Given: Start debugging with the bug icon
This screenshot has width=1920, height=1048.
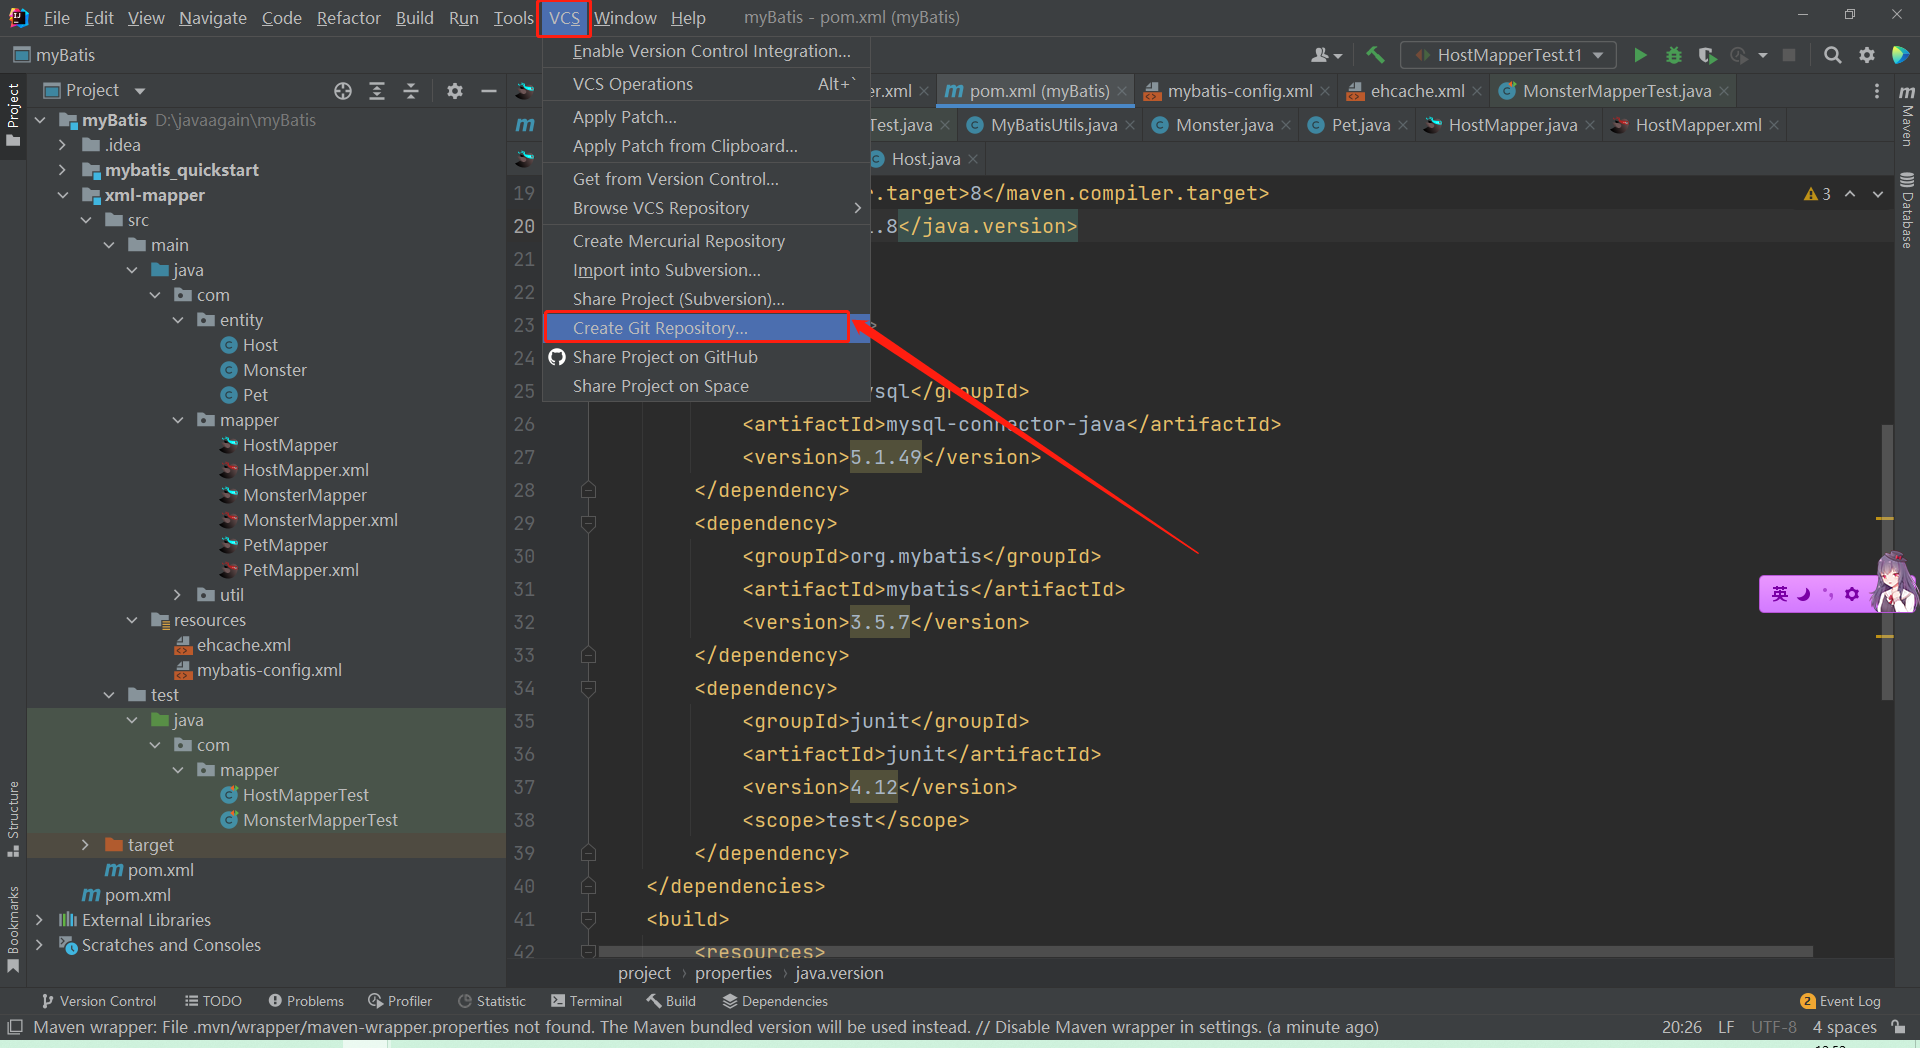Looking at the screenshot, I should point(1674,55).
